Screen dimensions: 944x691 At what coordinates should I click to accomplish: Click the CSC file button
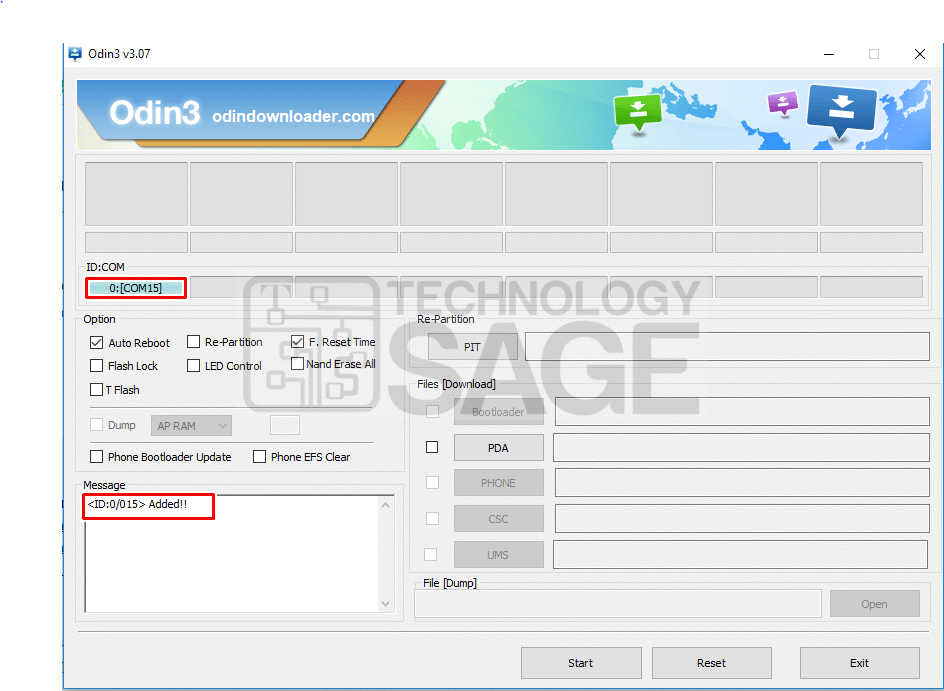coord(498,518)
